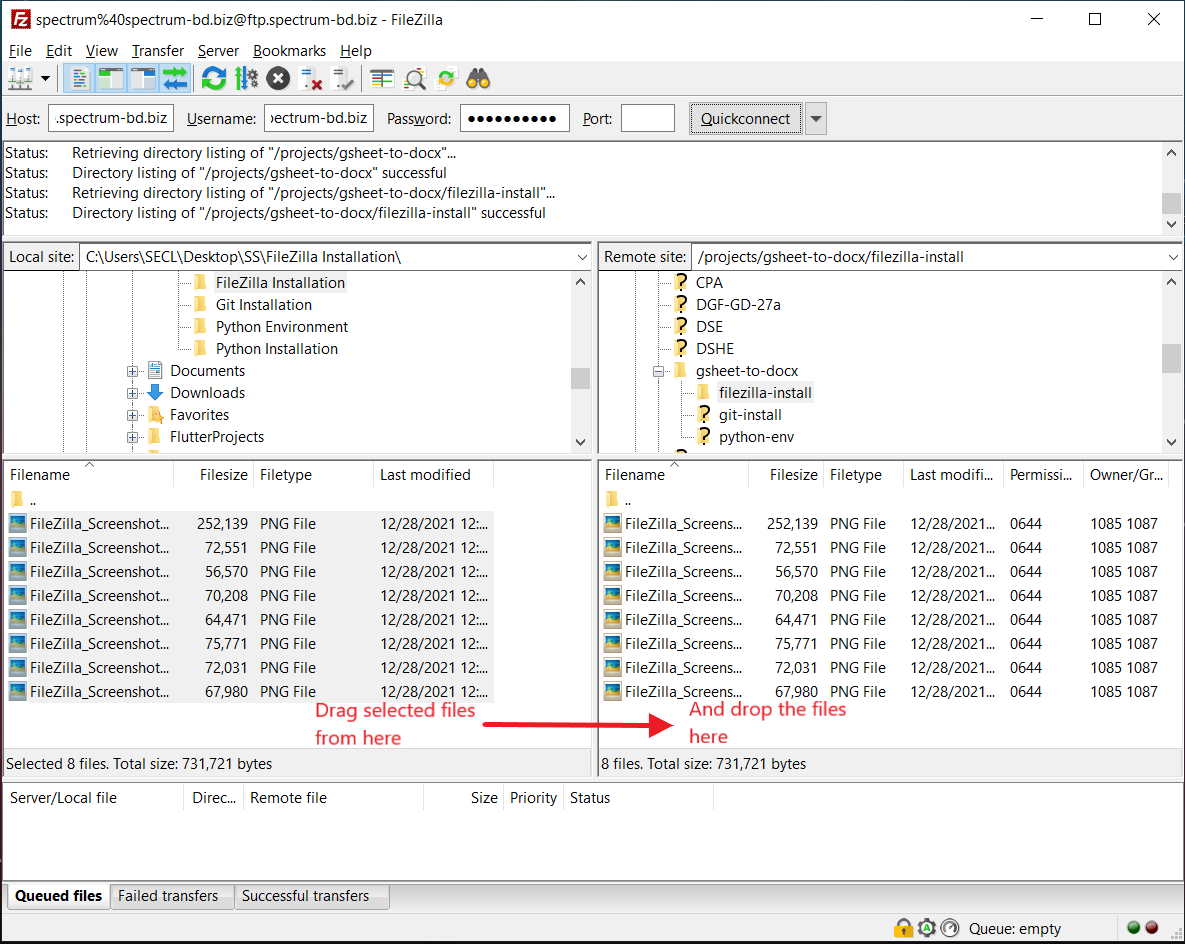Open the Transfer menu
This screenshot has width=1185, height=944.
158,51
